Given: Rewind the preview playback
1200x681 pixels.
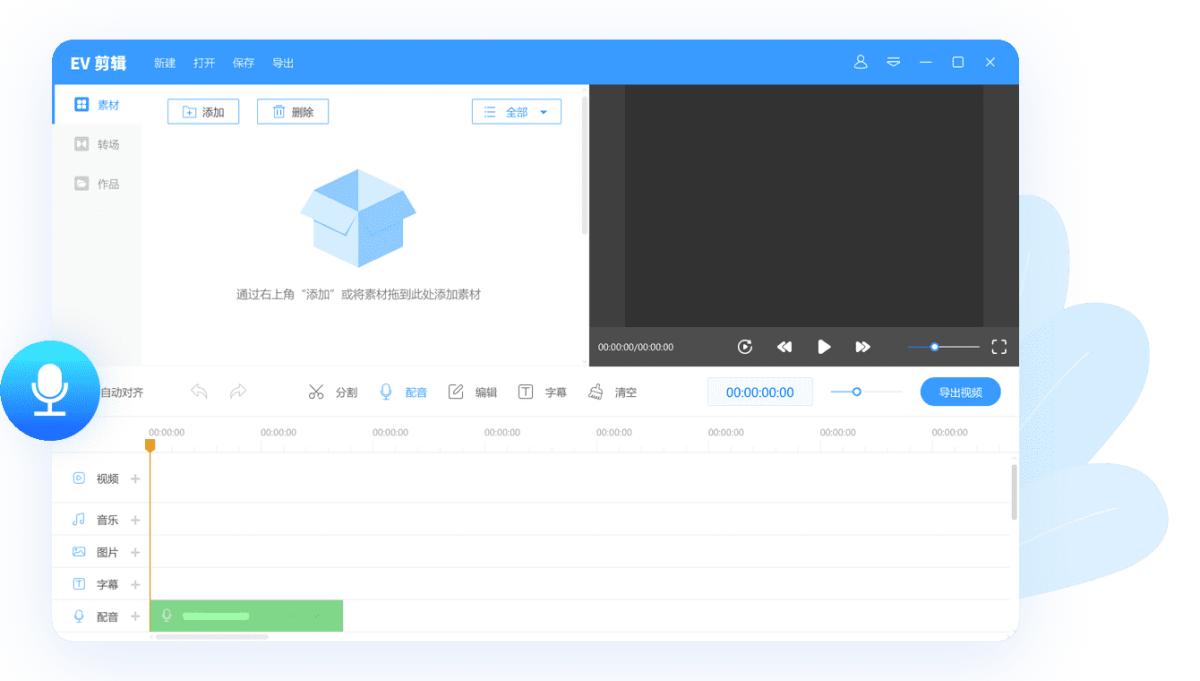Looking at the screenshot, I should (x=784, y=347).
